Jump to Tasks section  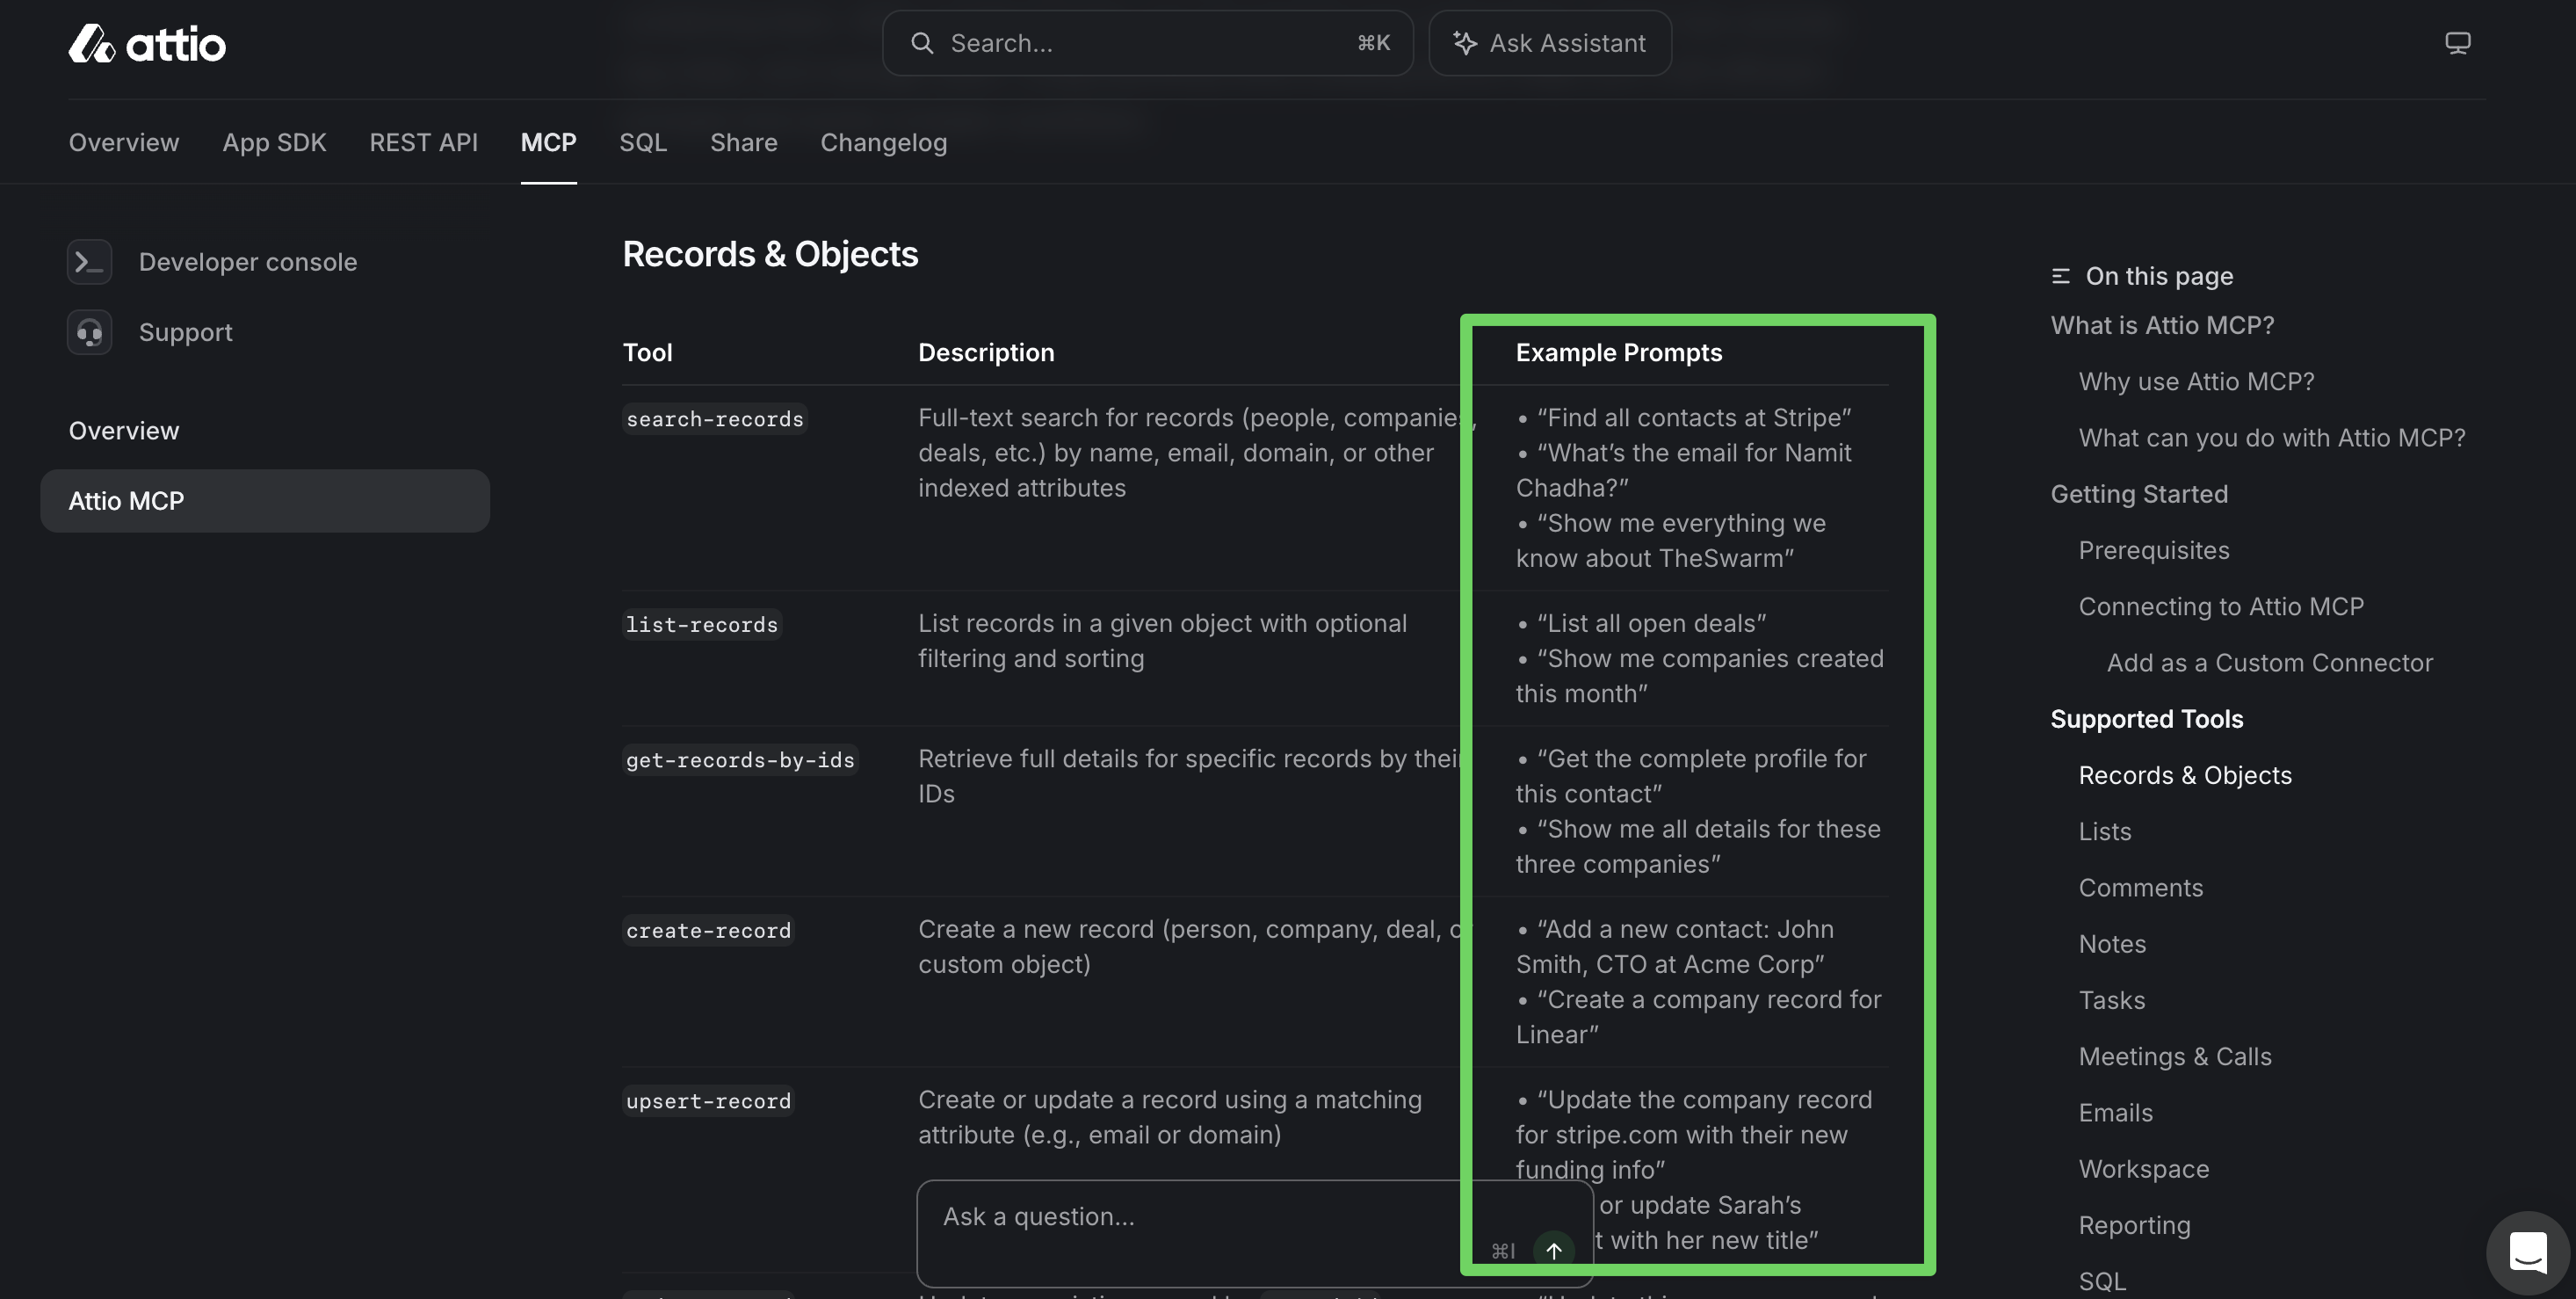click(2111, 1000)
